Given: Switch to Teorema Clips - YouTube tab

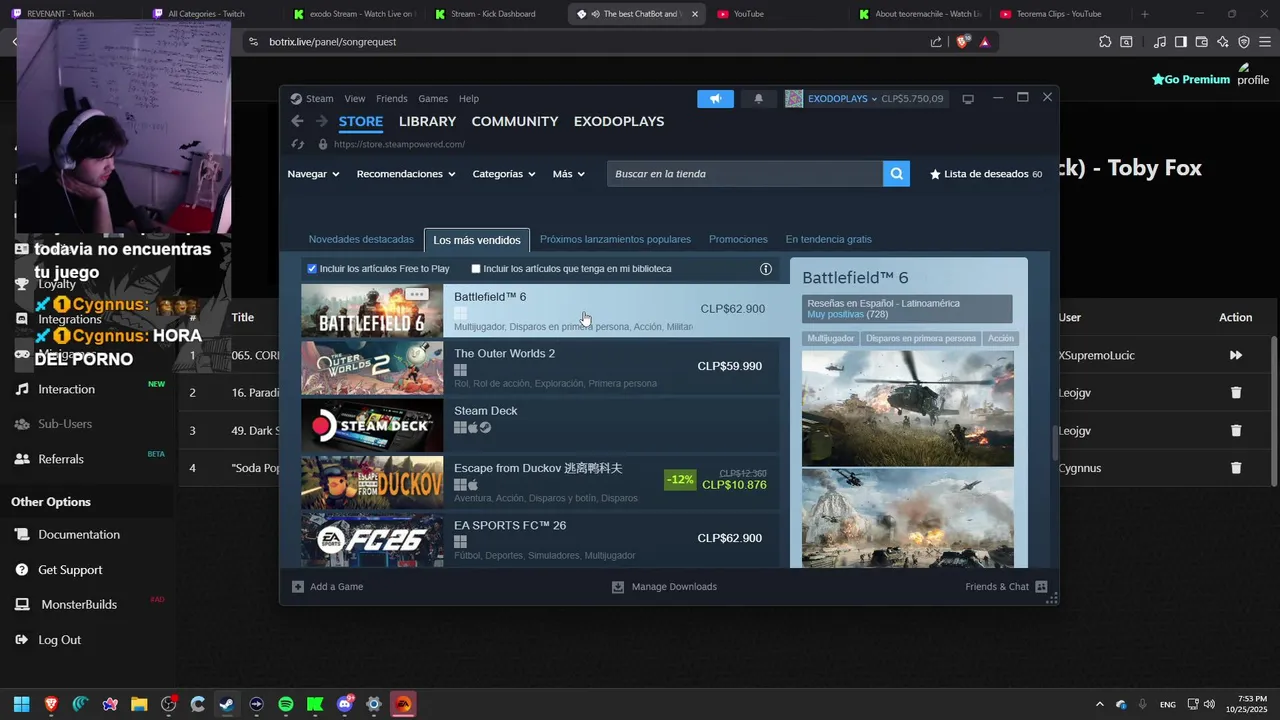Looking at the screenshot, I should point(1058,14).
